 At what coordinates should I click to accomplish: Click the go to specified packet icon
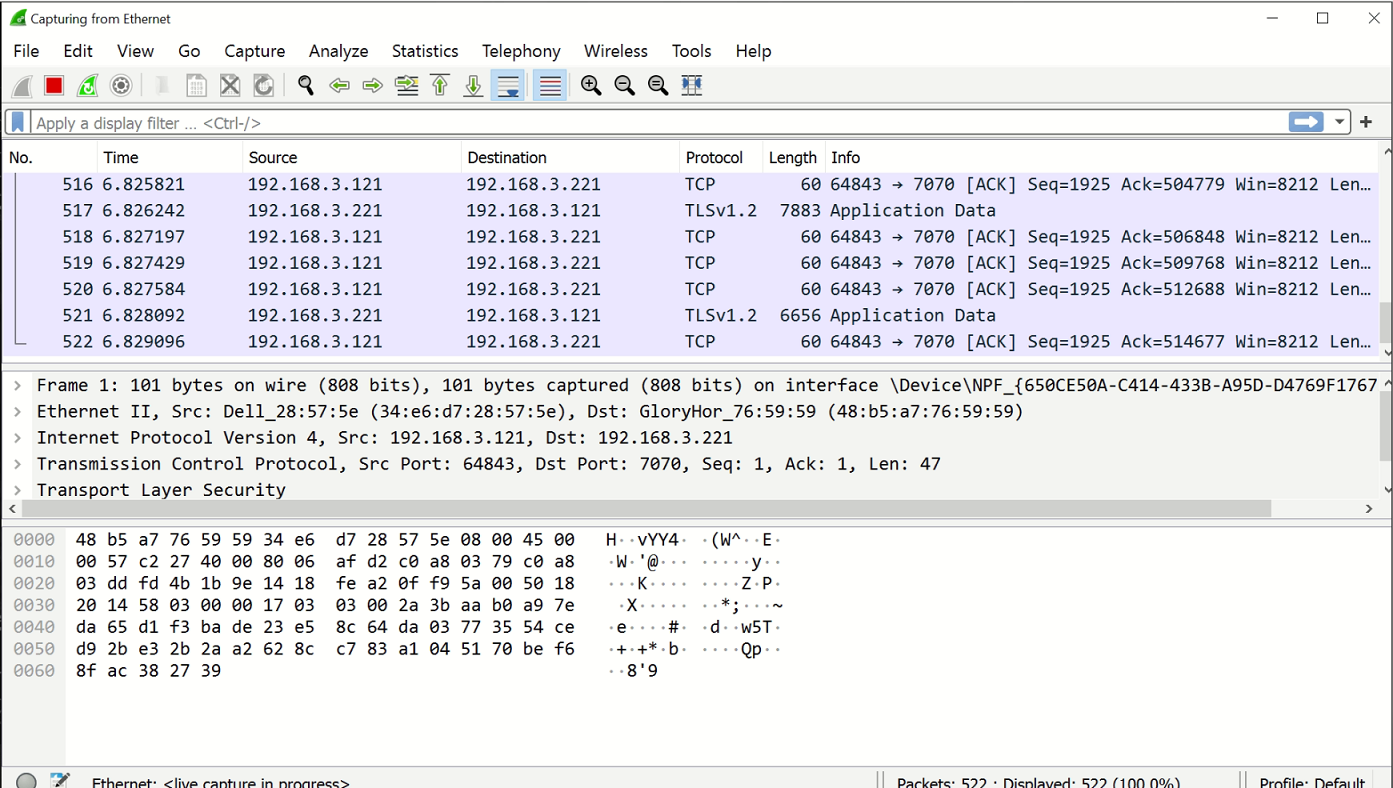click(x=406, y=86)
